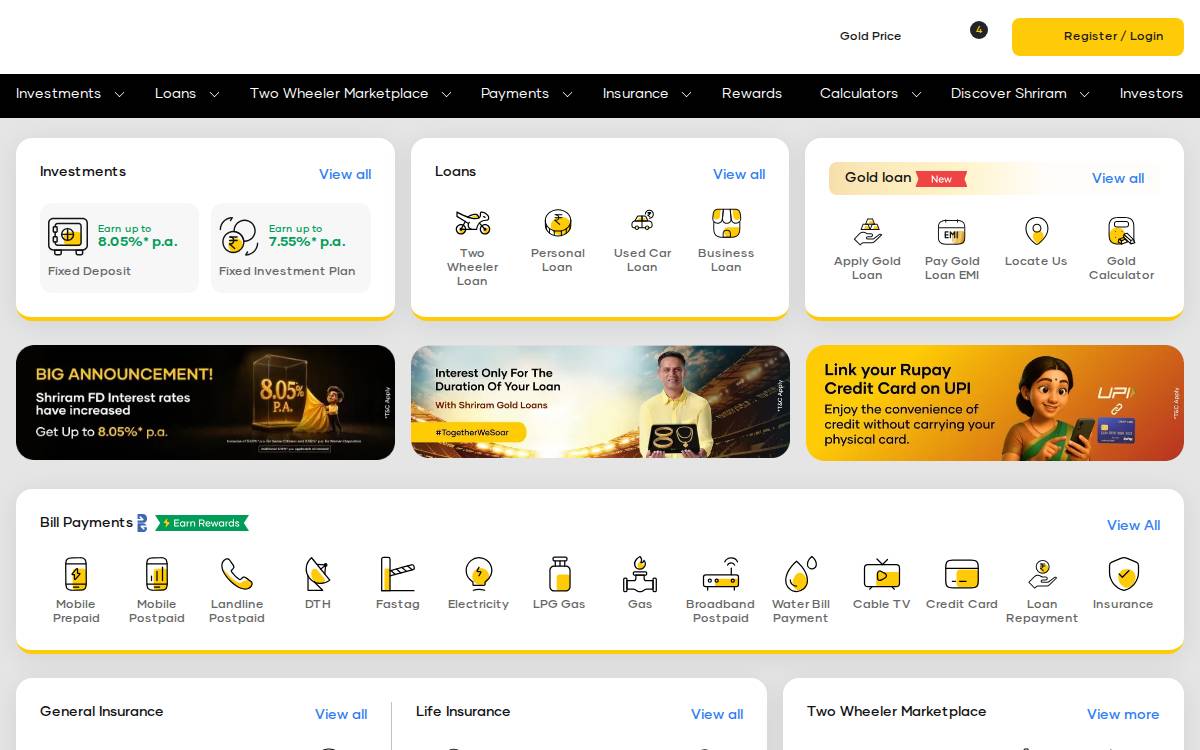The image size is (1200, 750).
Task: Choose the Mobile Postpaid bill icon
Action: point(157,574)
